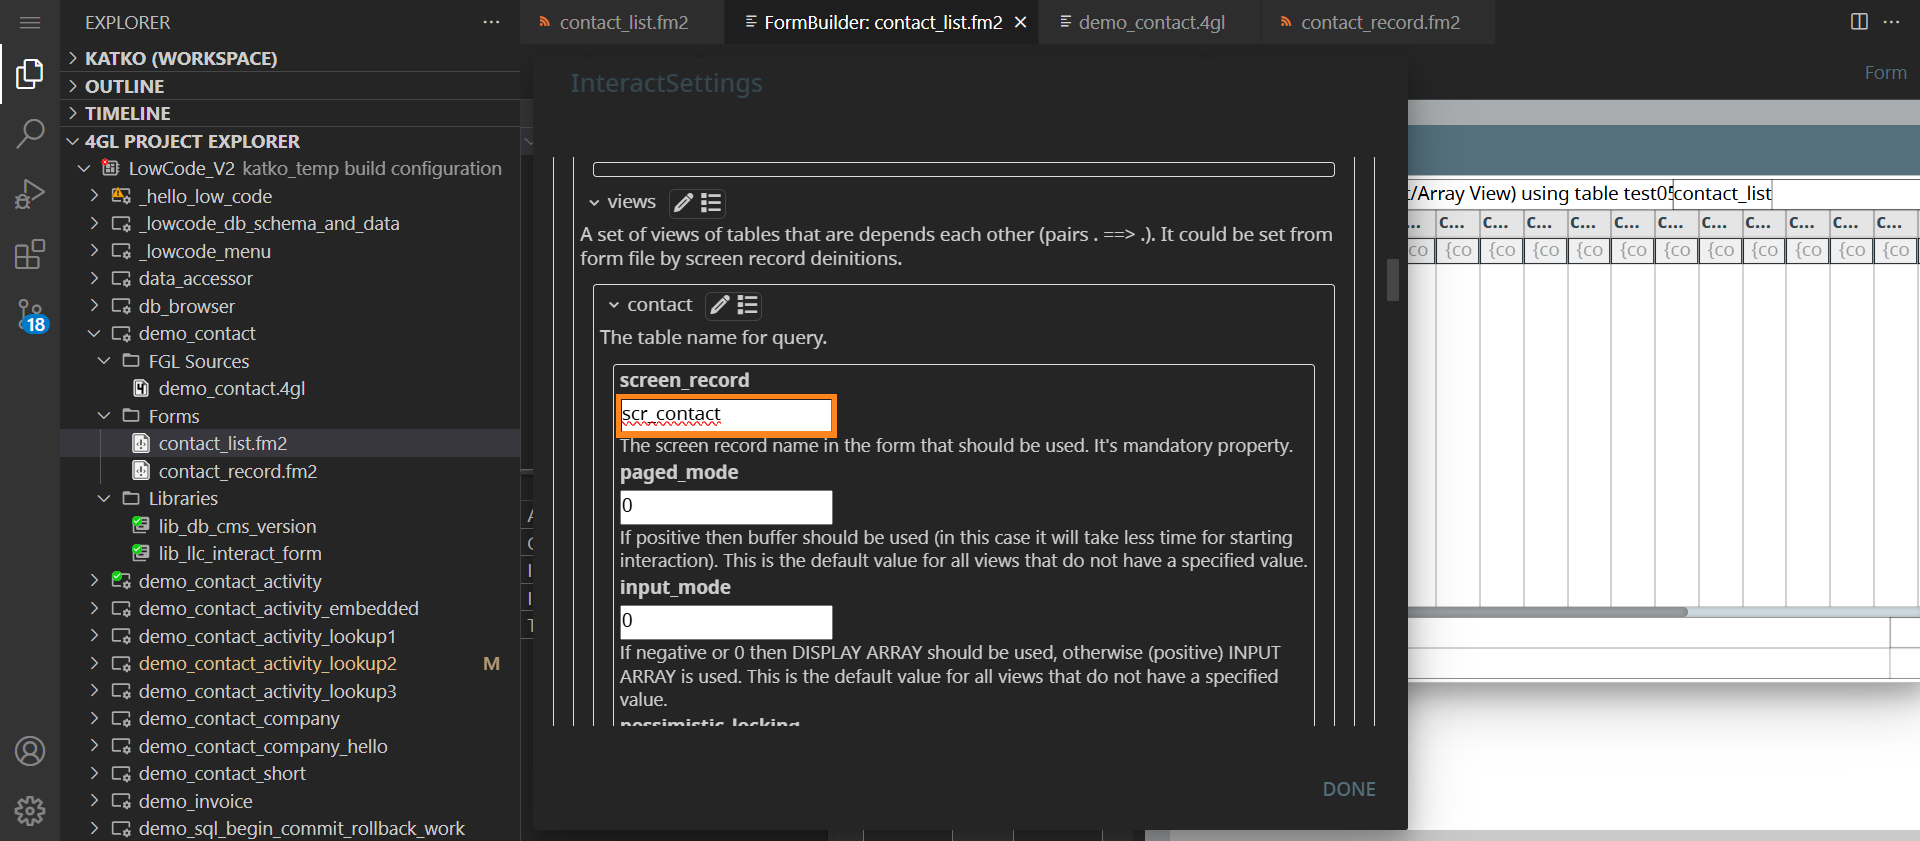Open Run and Debug view
The width and height of the screenshot is (1920, 841).
click(x=30, y=193)
